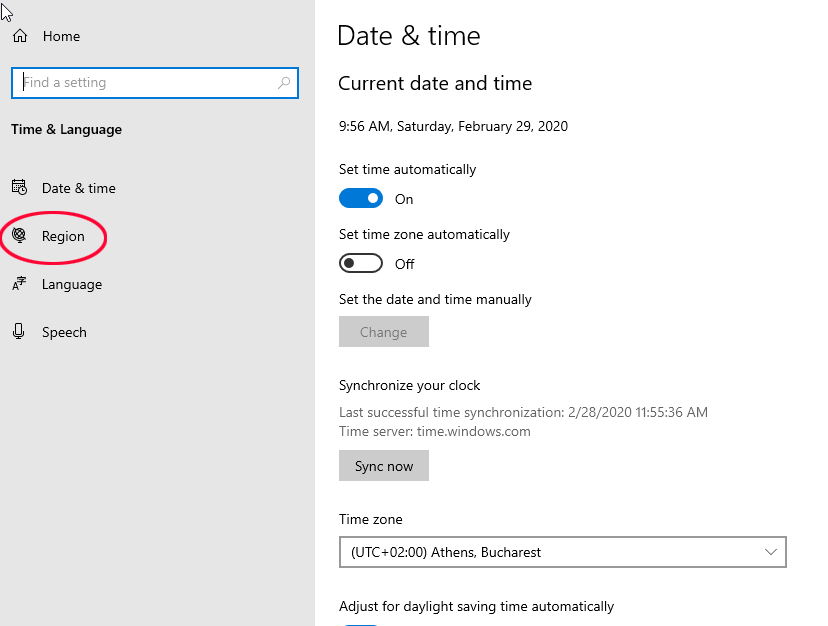Image resolution: width=828 pixels, height=626 pixels.
Task: Click the Home house icon
Action: (20, 36)
